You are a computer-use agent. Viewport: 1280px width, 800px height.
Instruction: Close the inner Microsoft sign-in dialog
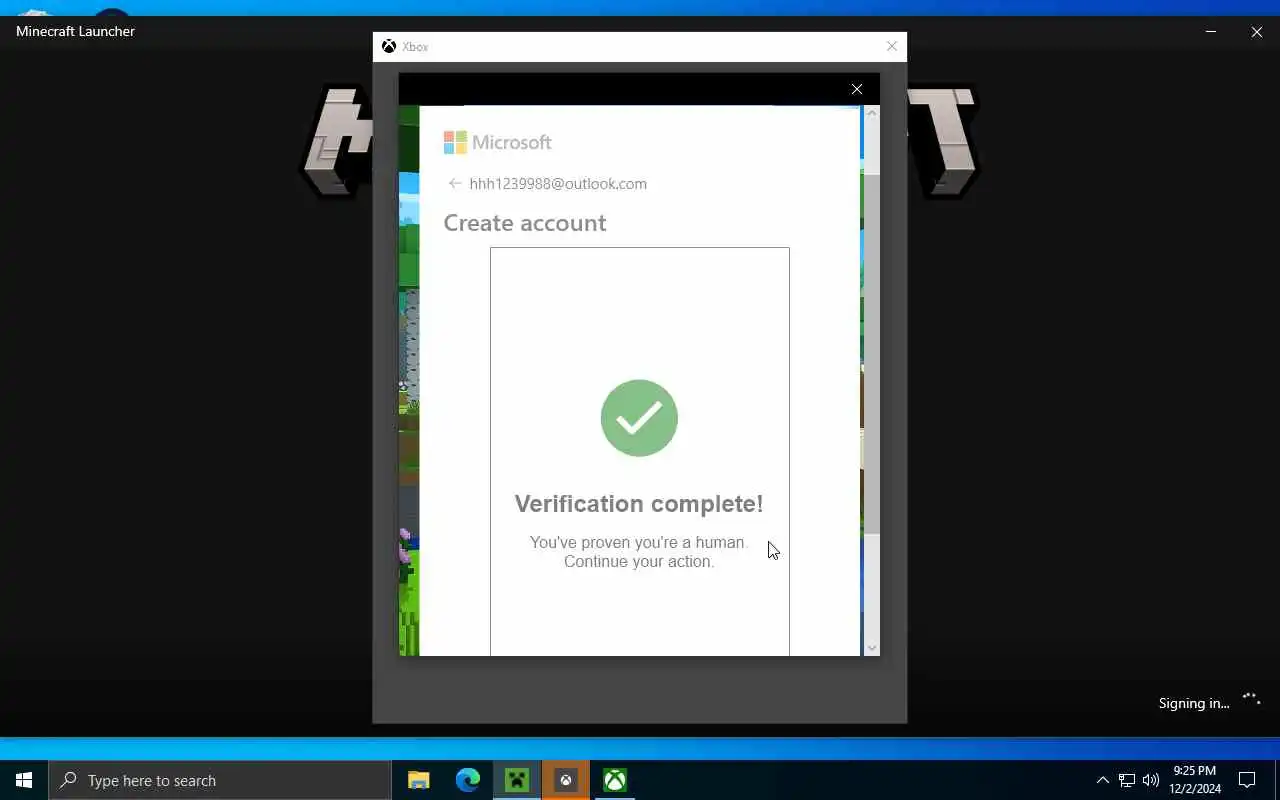point(857,89)
